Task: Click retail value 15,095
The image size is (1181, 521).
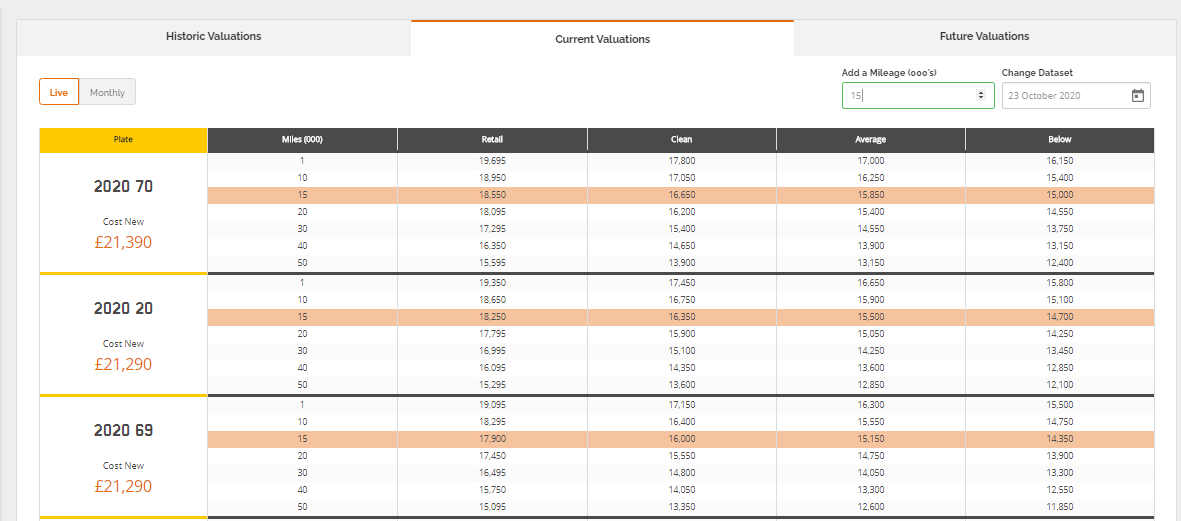Action: 492,507
